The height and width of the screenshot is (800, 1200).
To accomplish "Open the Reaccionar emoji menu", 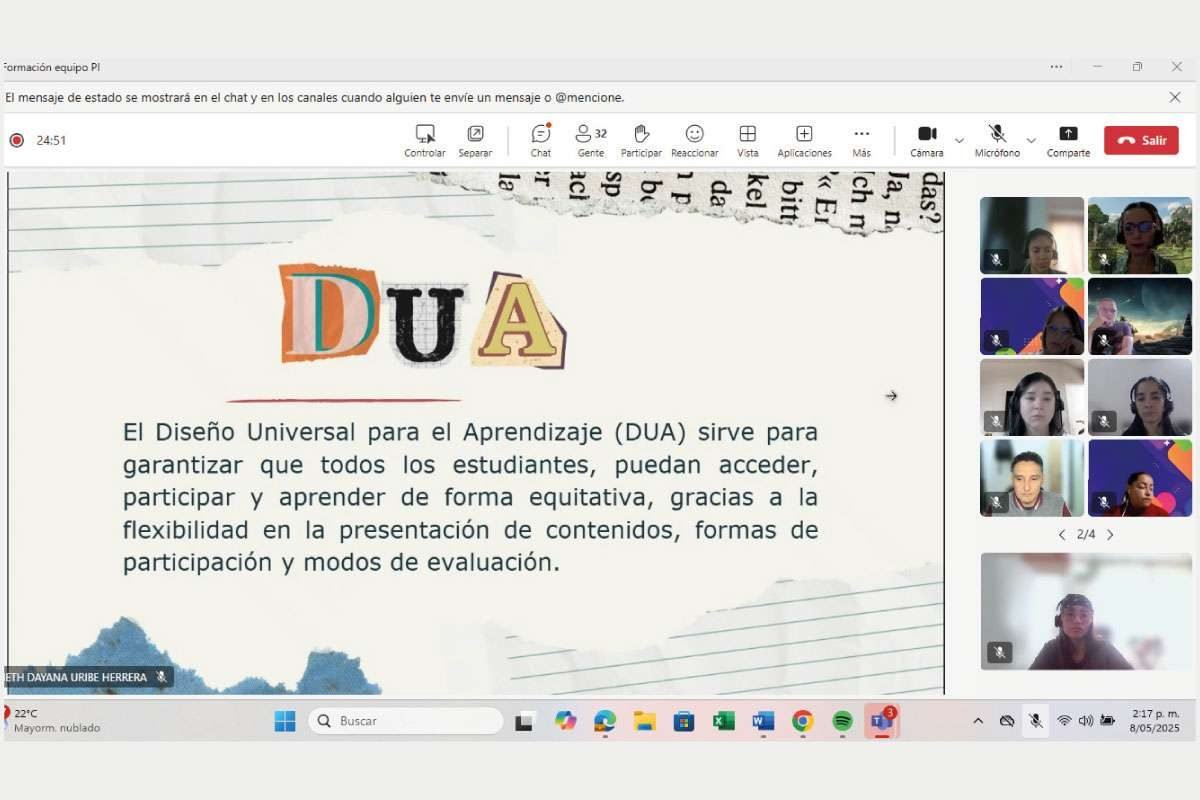I will 694,140.
